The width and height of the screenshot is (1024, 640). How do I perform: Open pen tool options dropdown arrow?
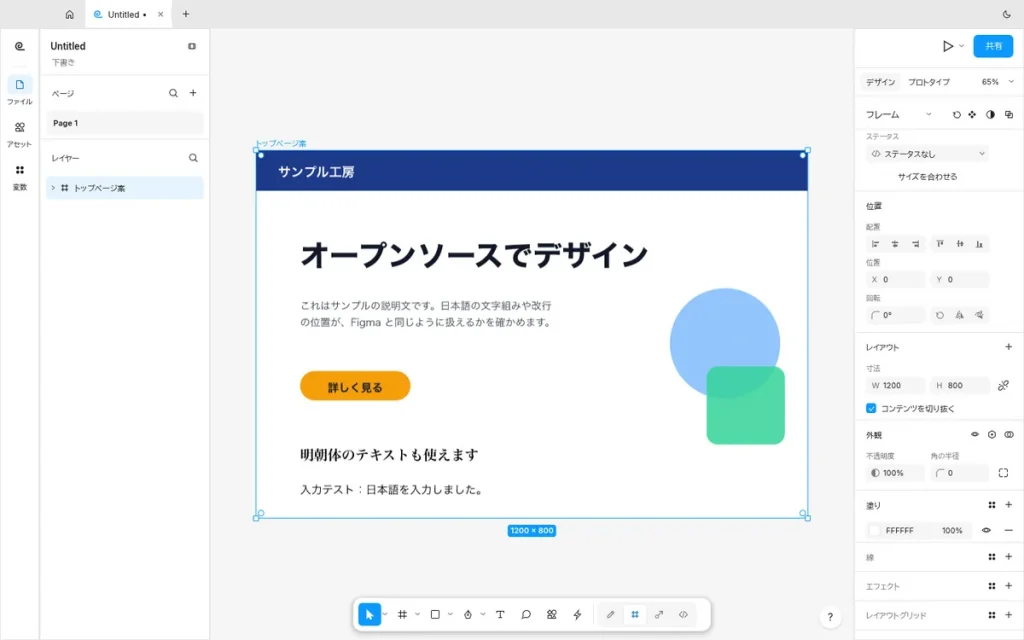click(483, 615)
